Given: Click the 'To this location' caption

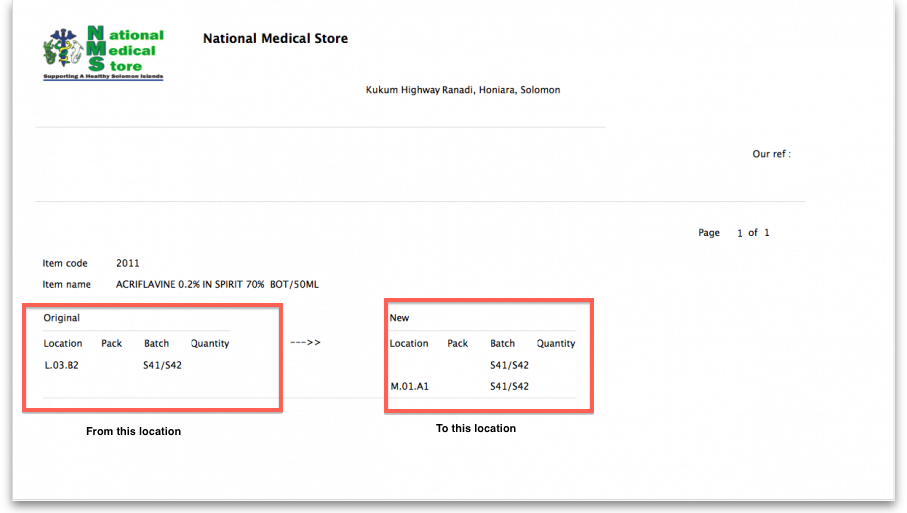Looking at the screenshot, I should [x=476, y=429].
